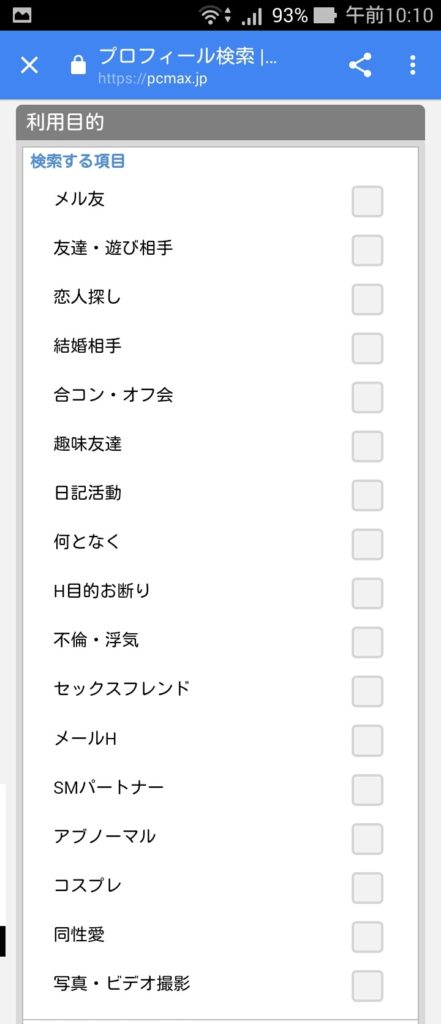Tap the share icon in toolbar

360,65
